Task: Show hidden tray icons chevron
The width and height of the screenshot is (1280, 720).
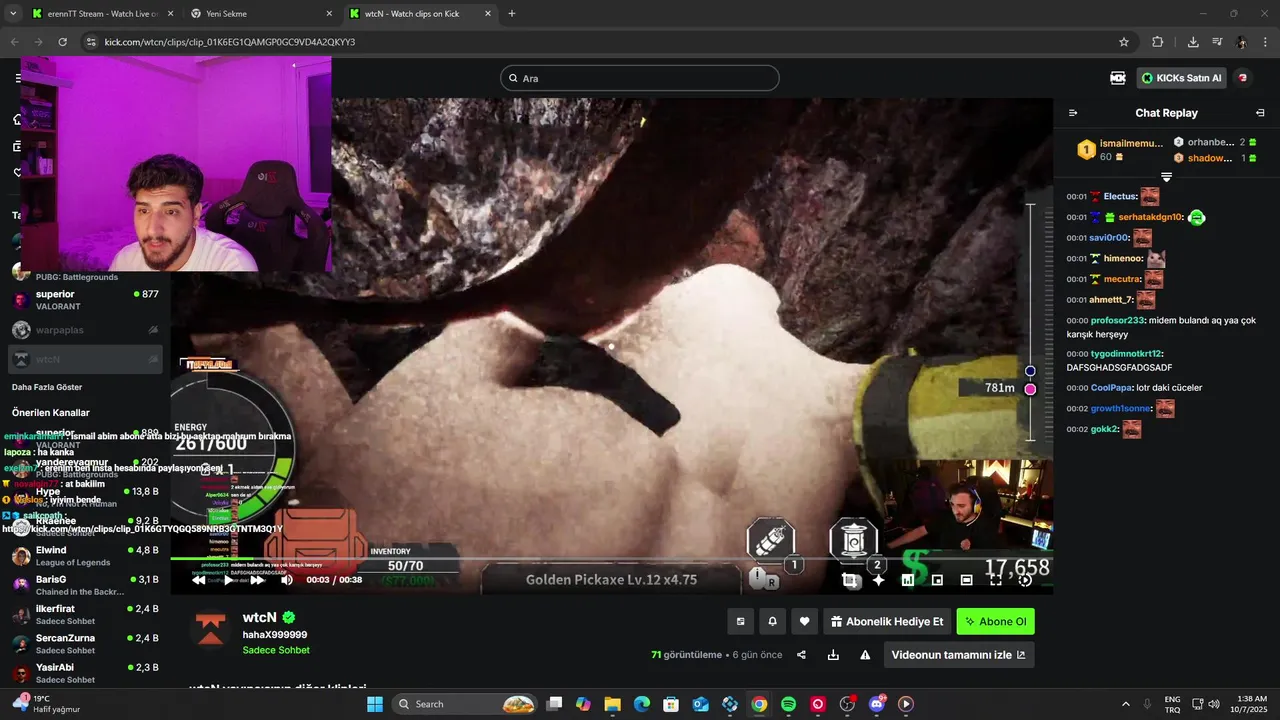Action: pyautogui.click(x=1125, y=704)
